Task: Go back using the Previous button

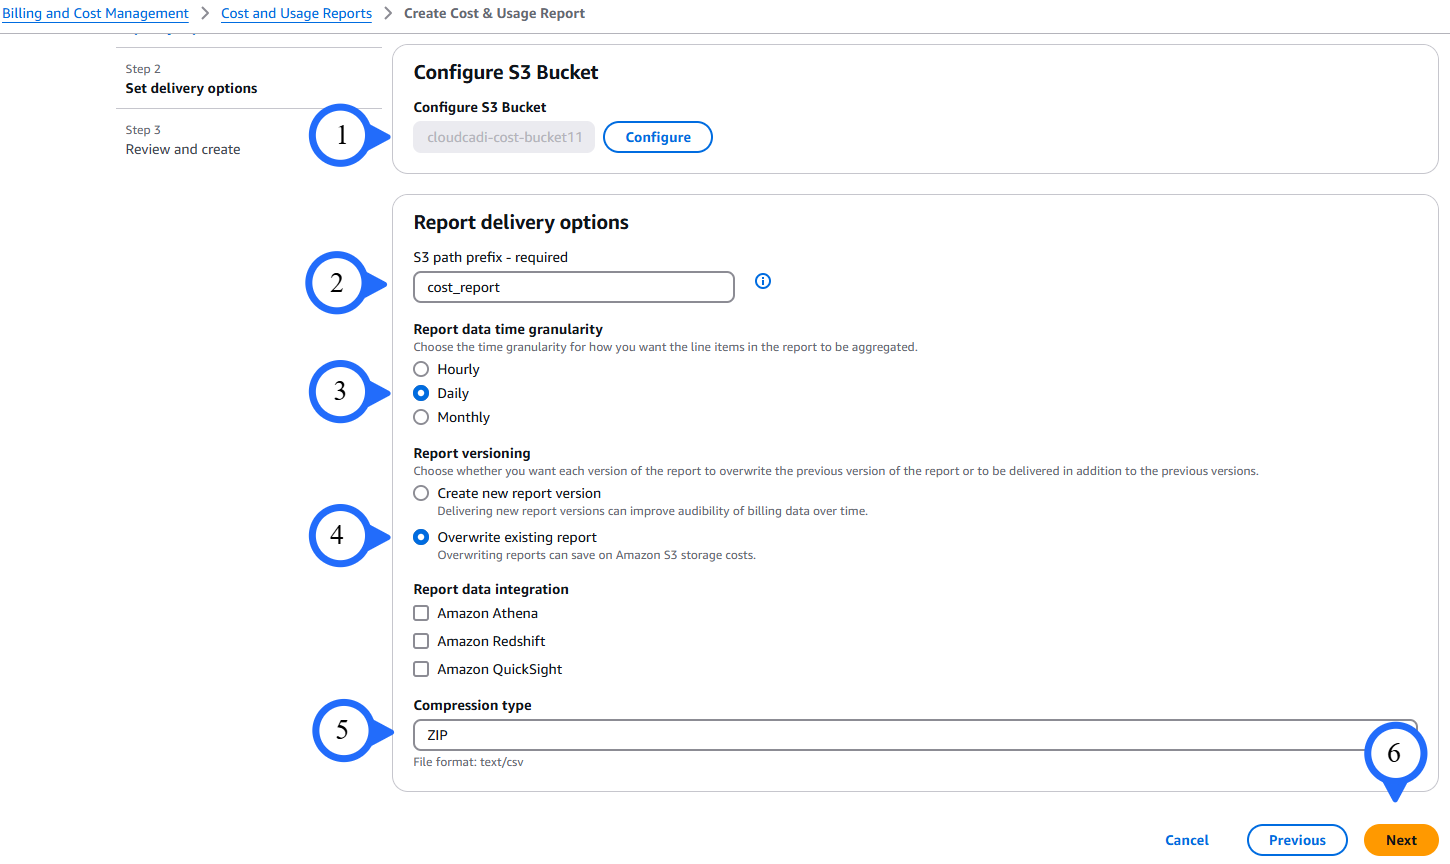Action: click(1297, 840)
